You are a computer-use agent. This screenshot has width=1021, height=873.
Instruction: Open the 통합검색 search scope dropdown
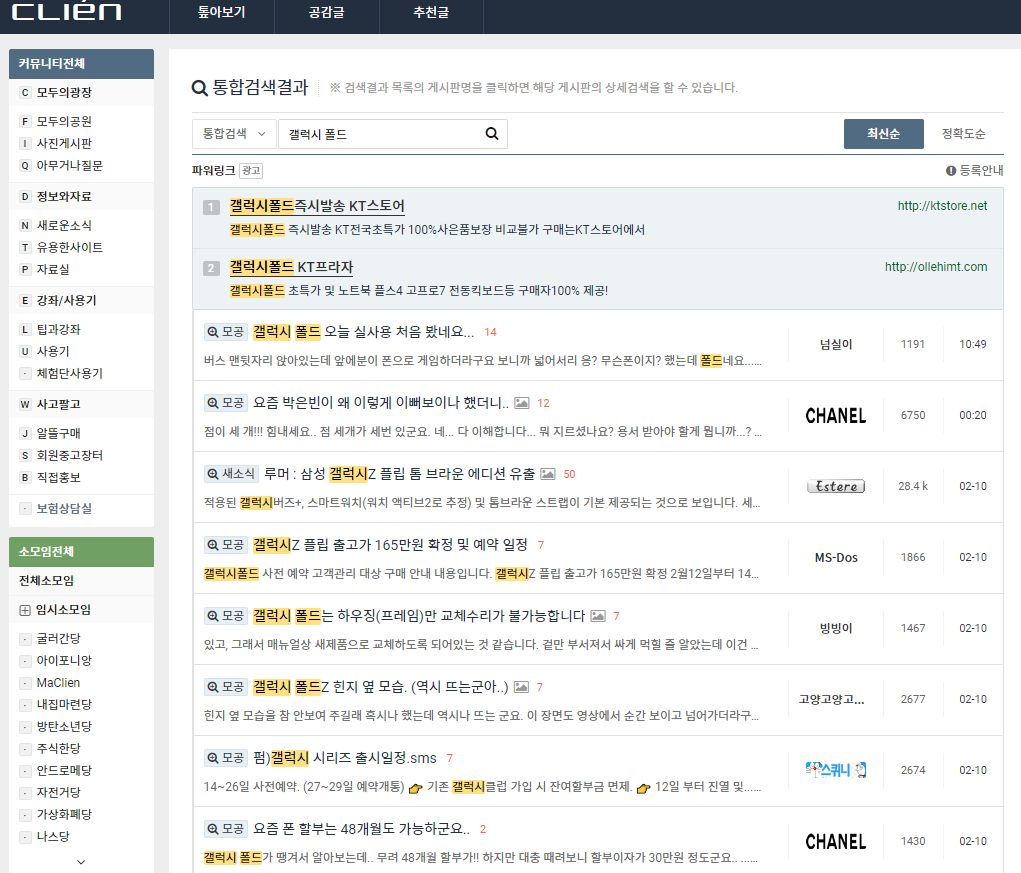click(234, 133)
